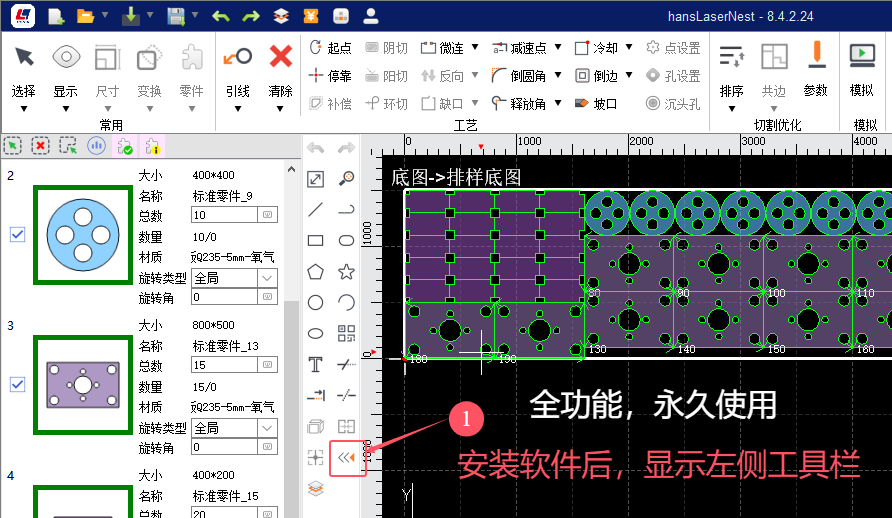Click the new file icon in title bar
This screenshot has width=892, height=518.
(56, 16)
